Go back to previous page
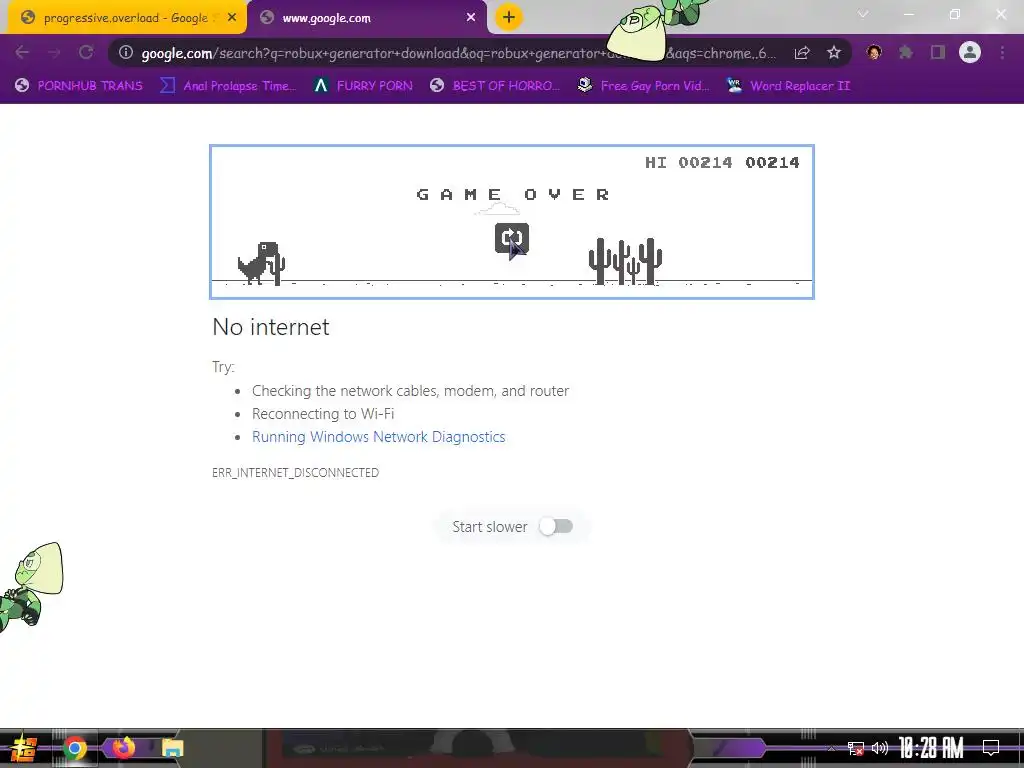Image resolution: width=1024 pixels, height=768 pixels. point(22,53)
